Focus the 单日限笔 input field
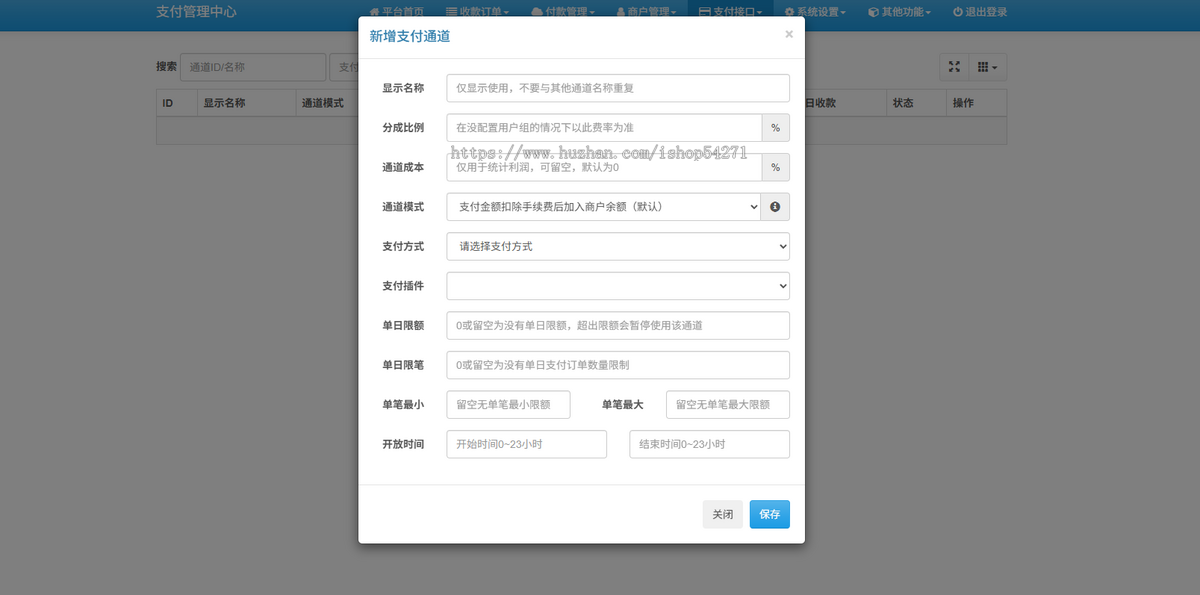 pos(618,365)
